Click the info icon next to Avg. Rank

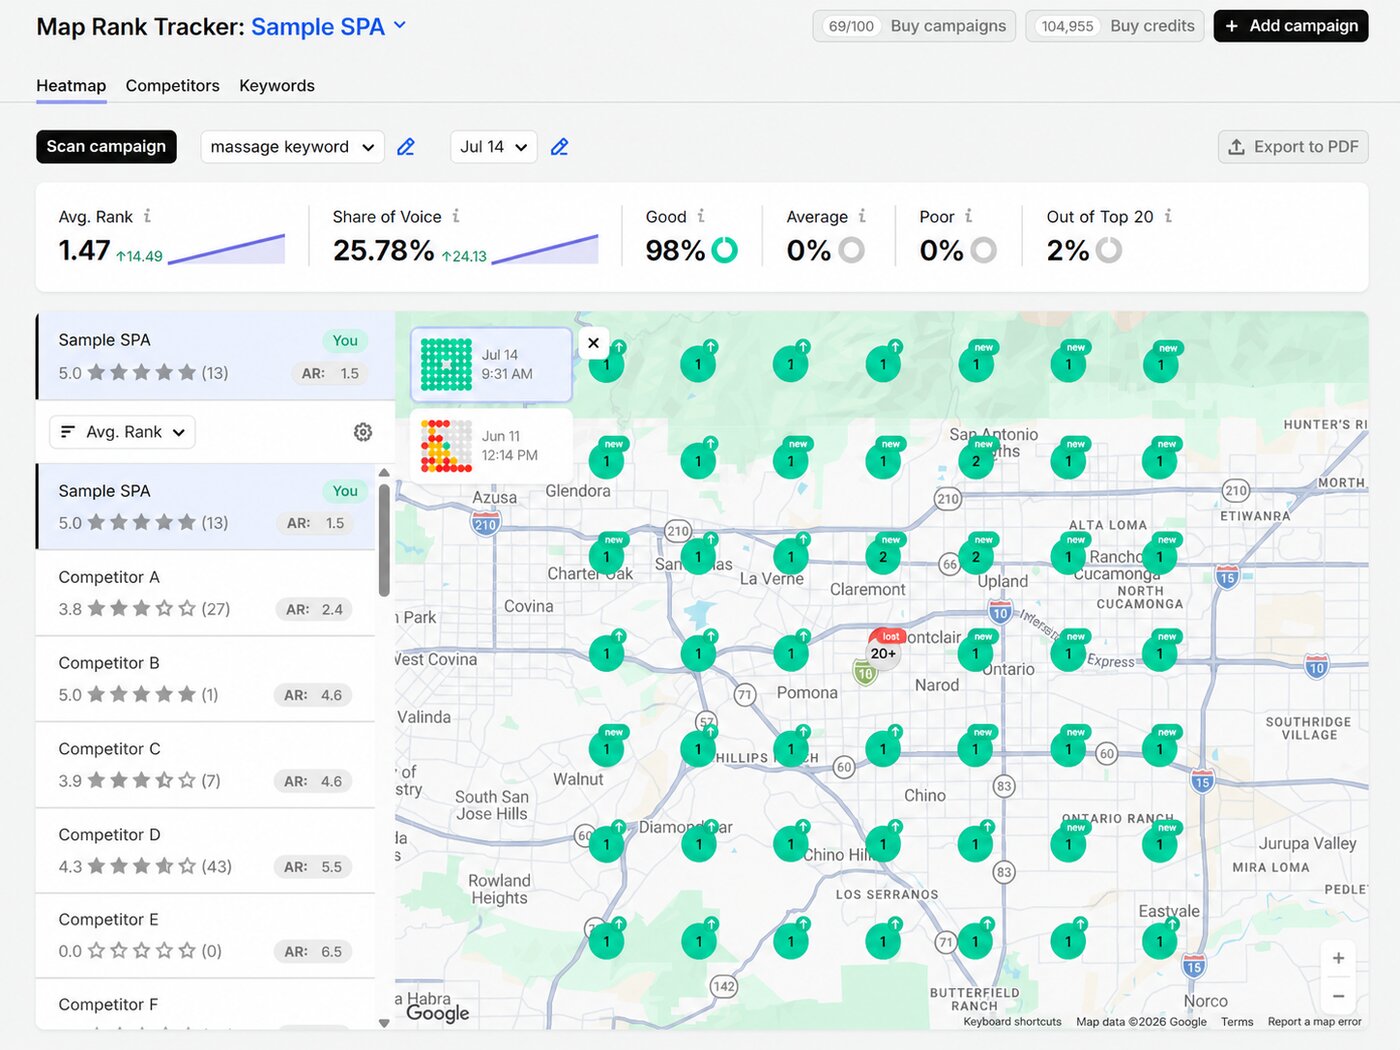[x=147, y=216]
